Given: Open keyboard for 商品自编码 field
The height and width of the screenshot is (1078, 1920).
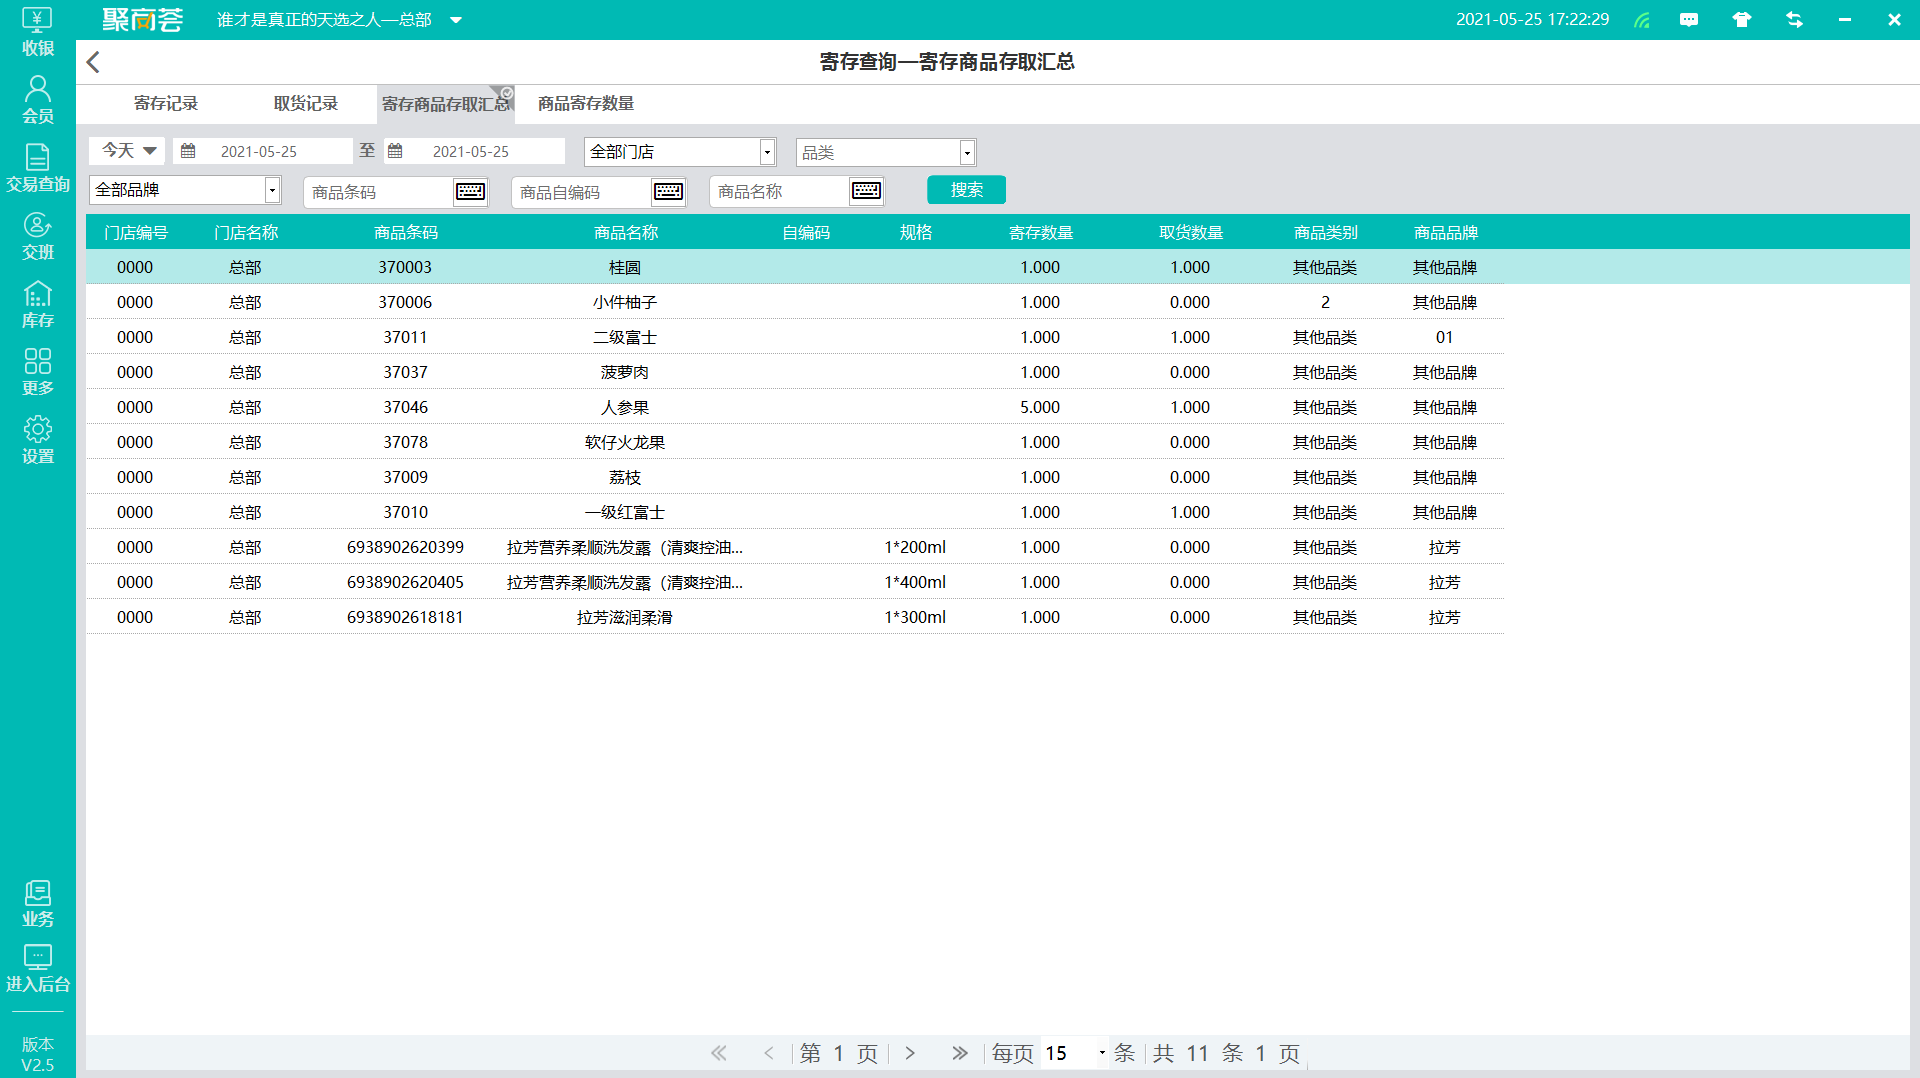Looking at the screenshot, I should [668, 191].
